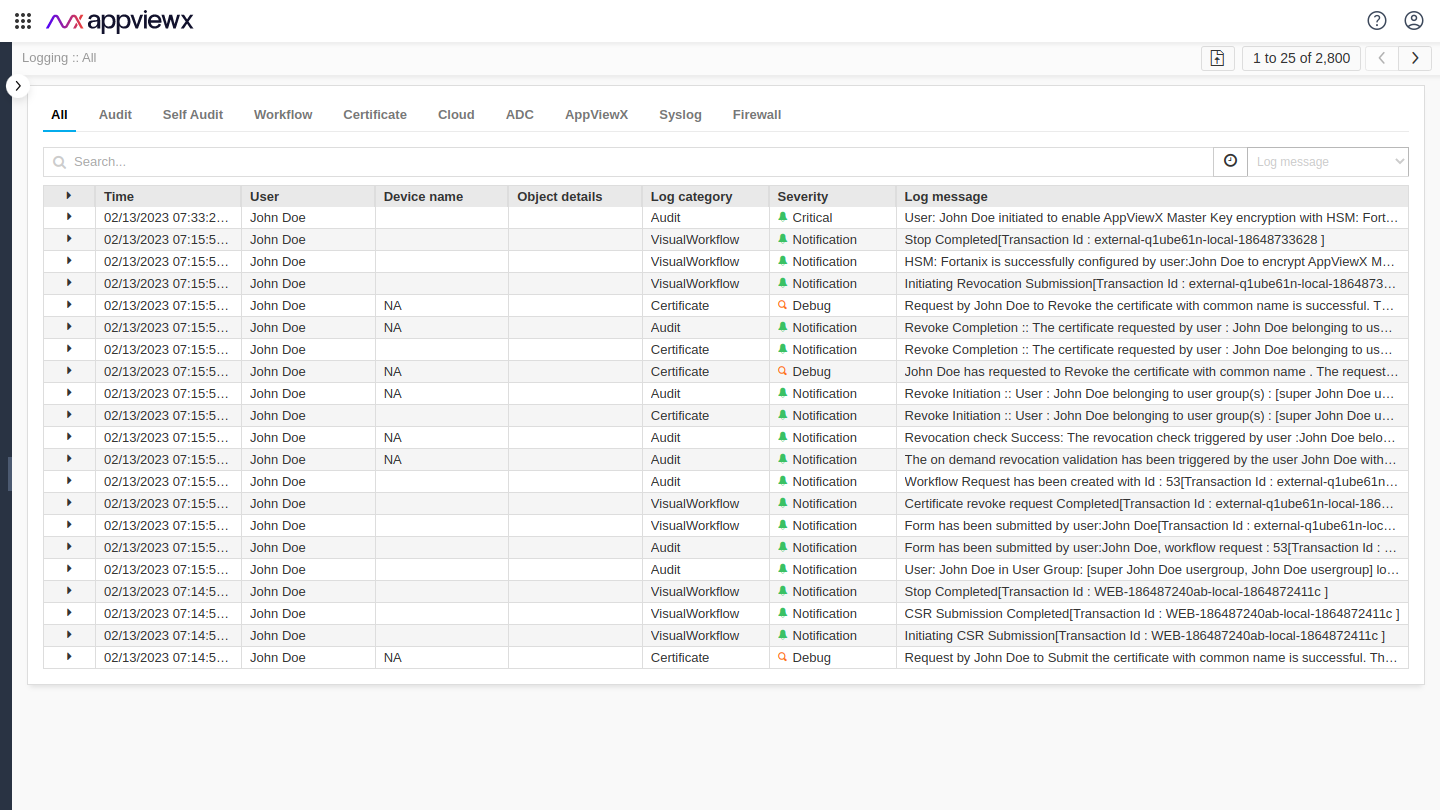
Task: Click the search magnifier icon
Action: [60, 162]
